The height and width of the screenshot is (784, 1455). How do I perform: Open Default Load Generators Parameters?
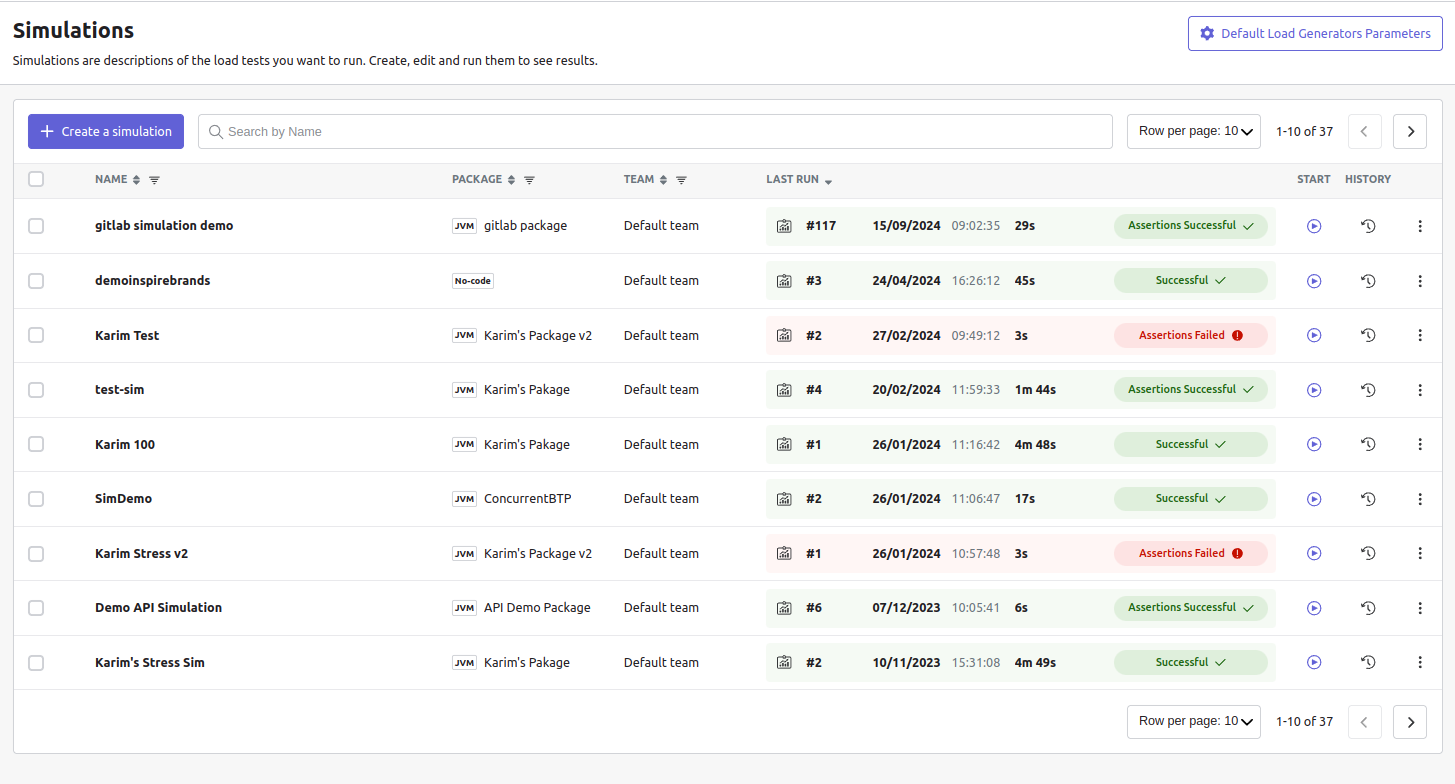pyautogui.click(x=1315, y=33)
